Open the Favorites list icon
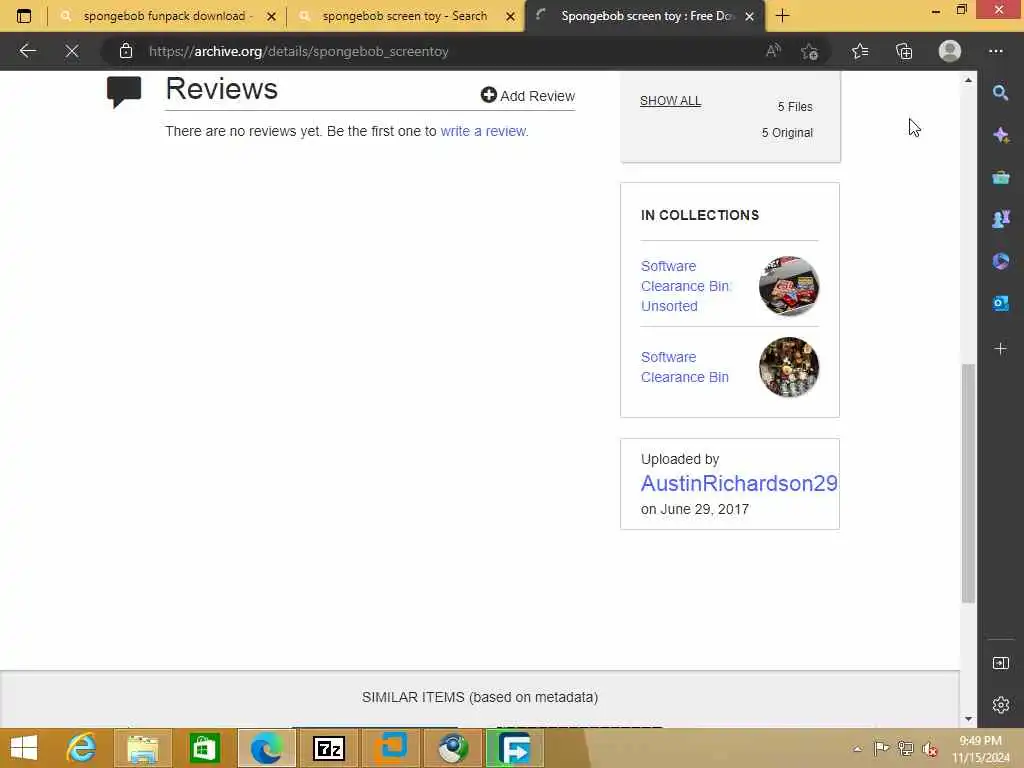 (860, 51)
